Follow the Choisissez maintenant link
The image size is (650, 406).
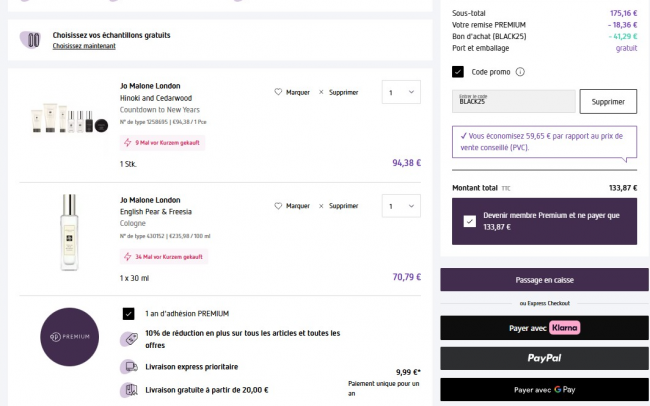click(x=84, y=46)
